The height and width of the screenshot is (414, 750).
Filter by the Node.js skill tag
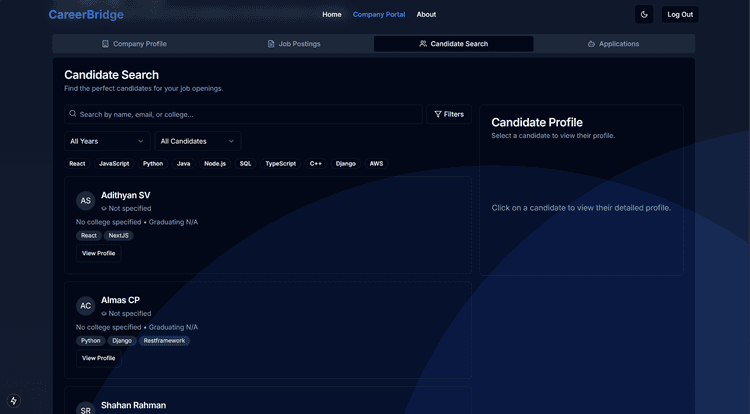pos(215,163)
